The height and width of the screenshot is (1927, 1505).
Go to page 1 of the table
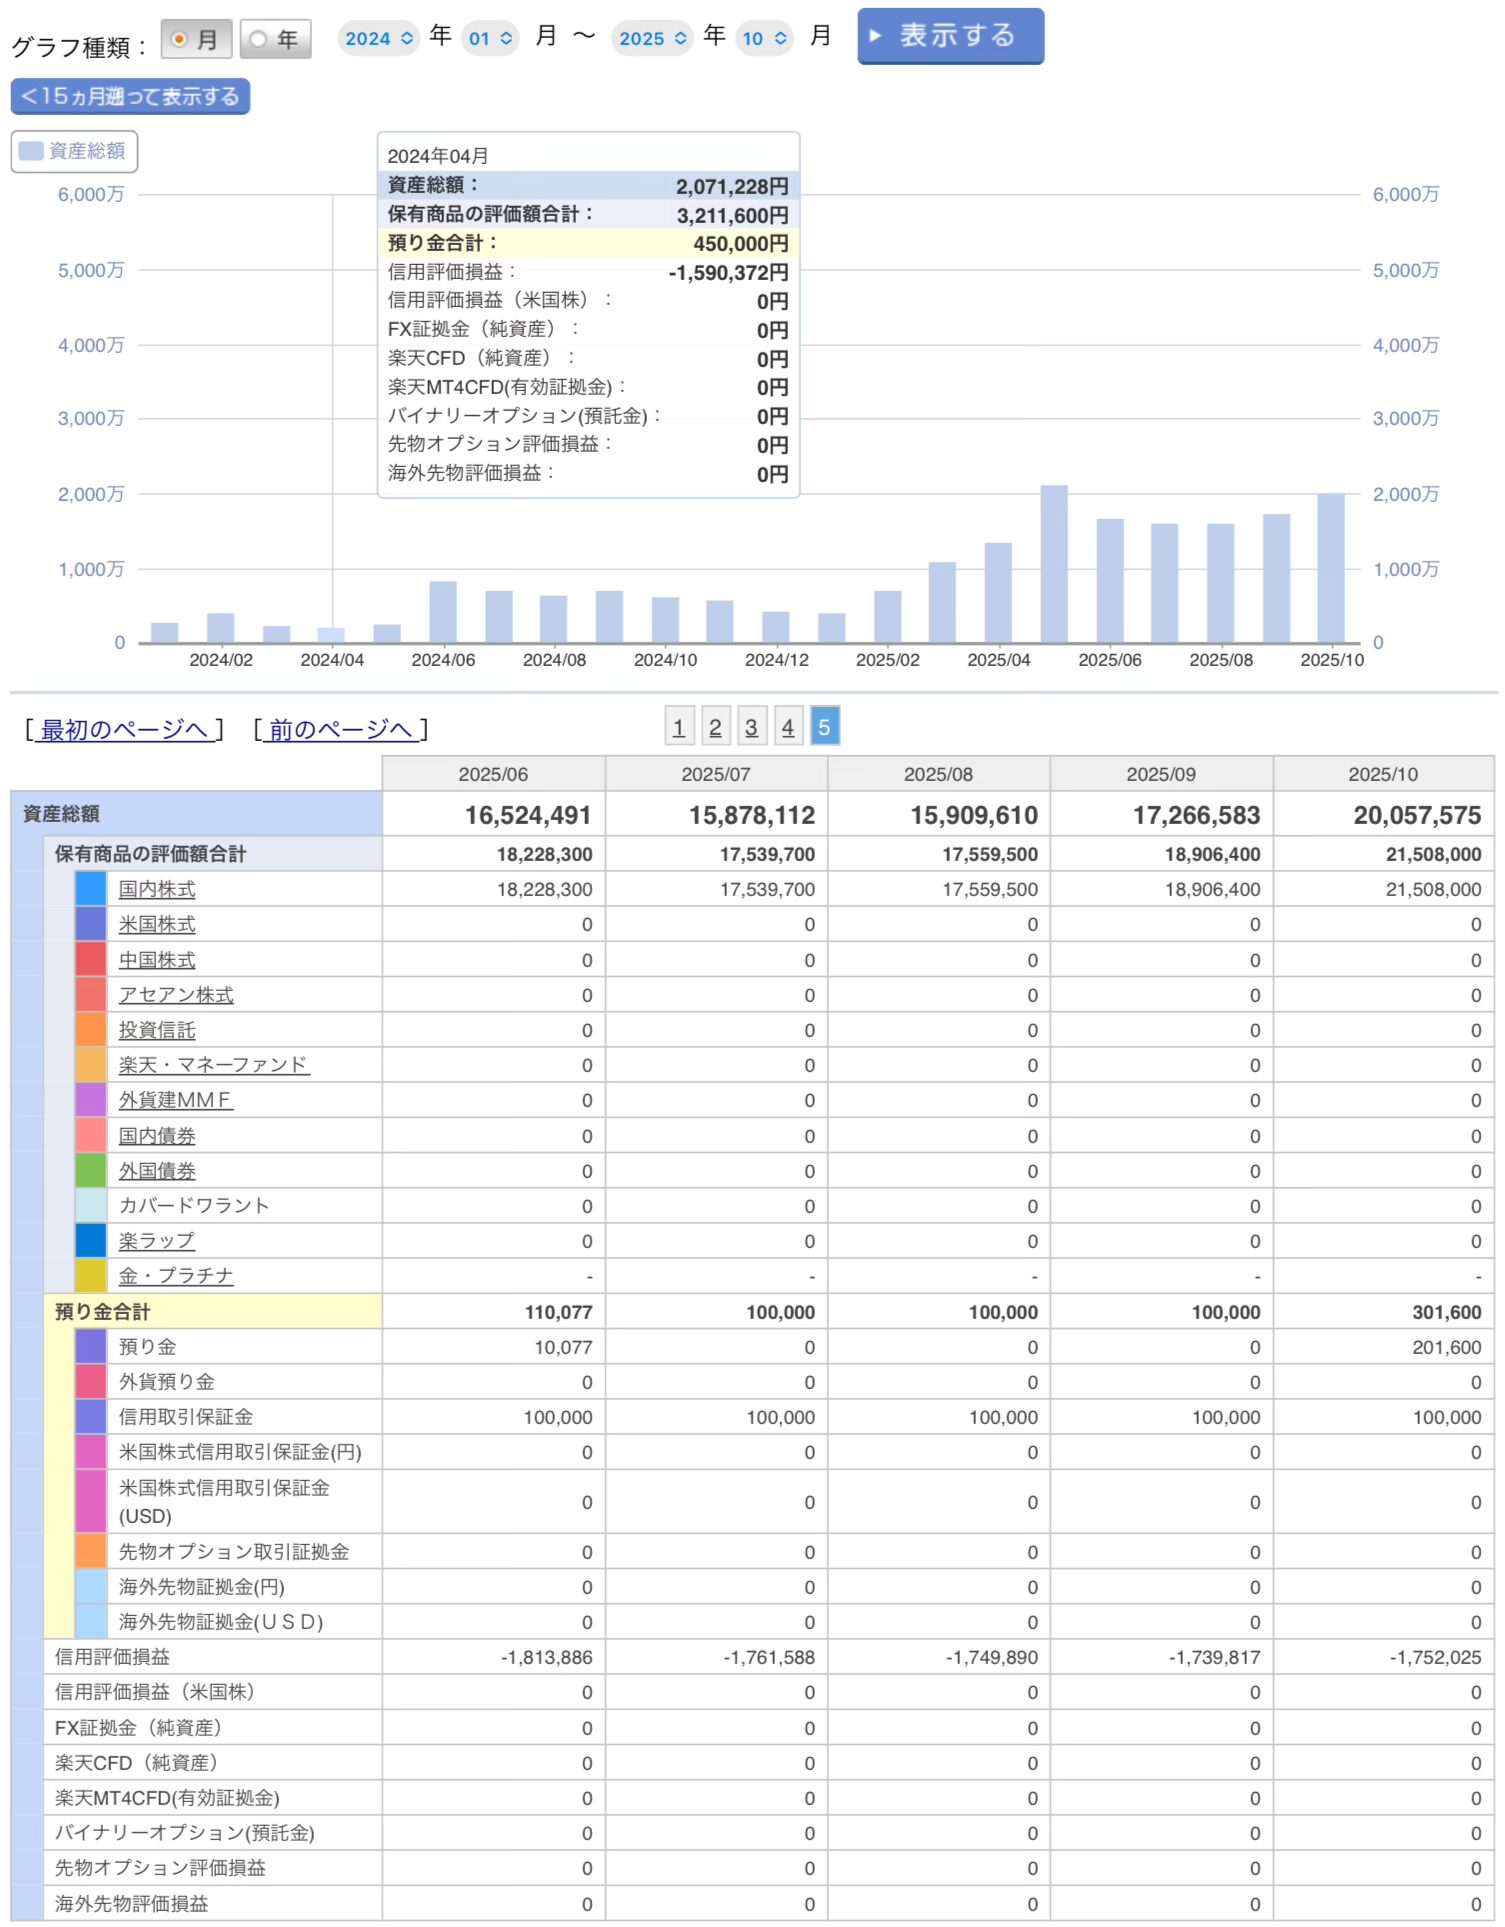(679, 728)
